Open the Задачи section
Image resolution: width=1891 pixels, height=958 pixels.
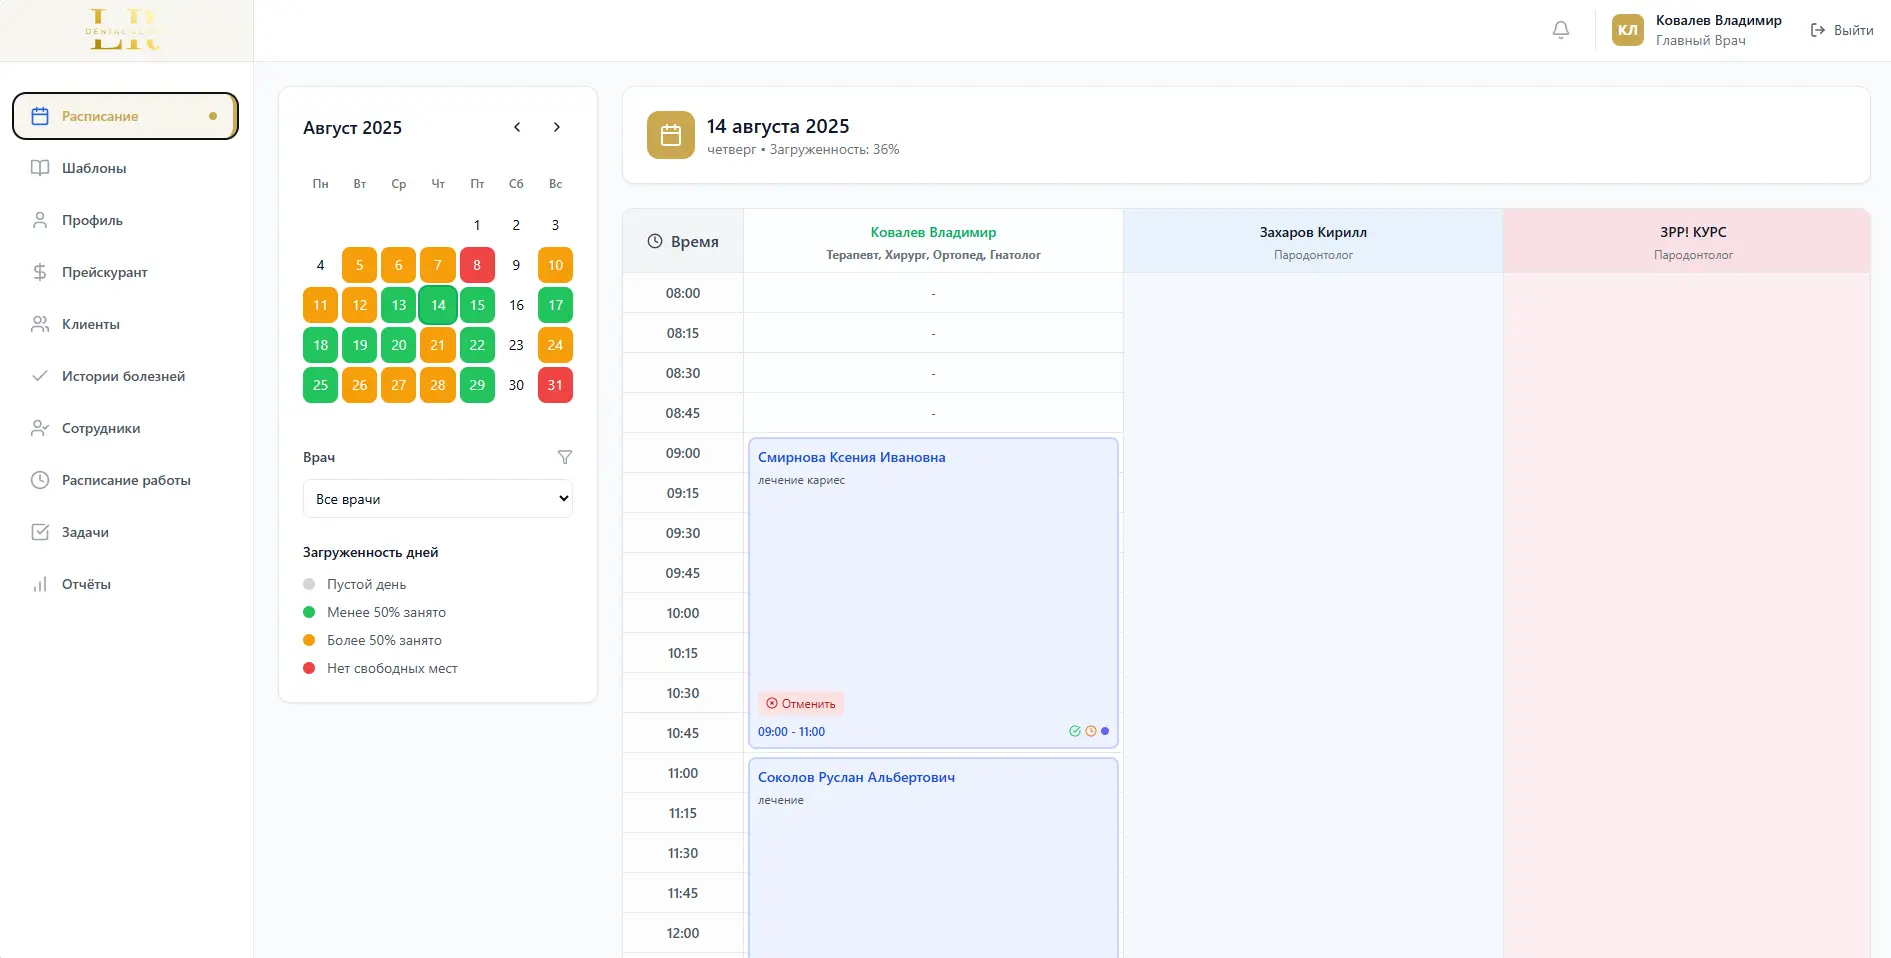click(85, 532)
